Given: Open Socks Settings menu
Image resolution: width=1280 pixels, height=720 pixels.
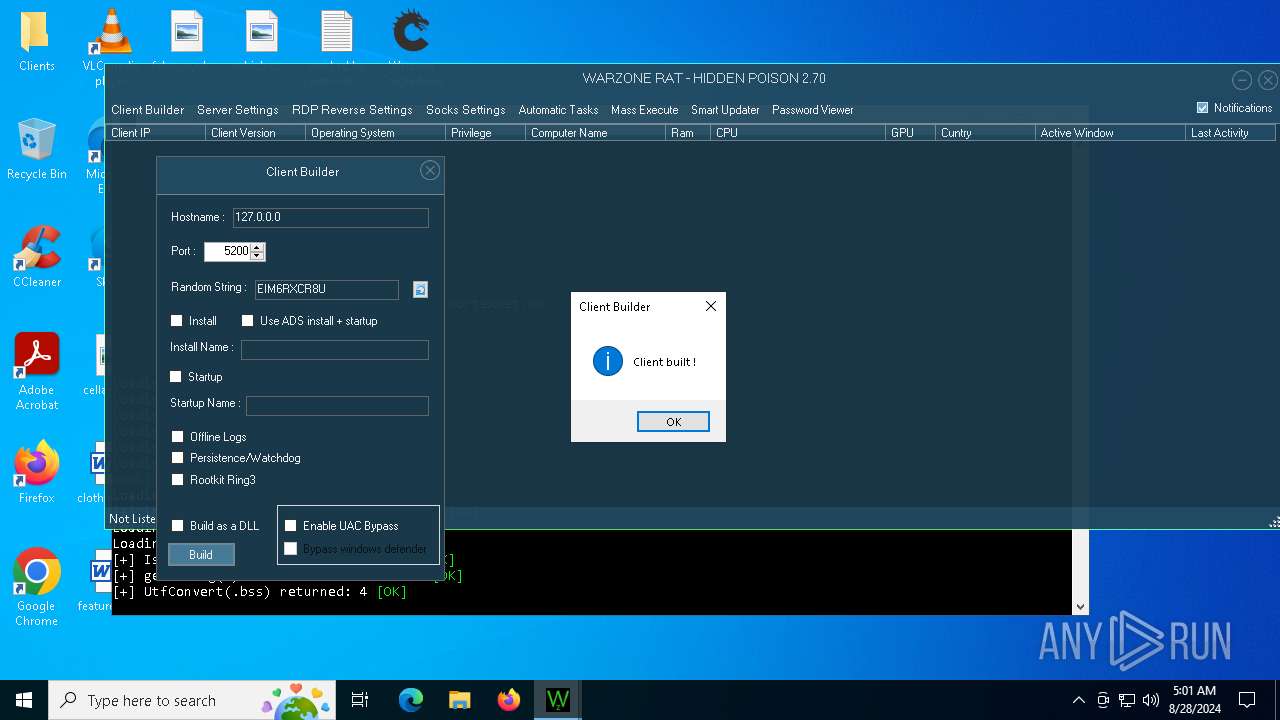Looking at the screenshot, I should point(466,110).
